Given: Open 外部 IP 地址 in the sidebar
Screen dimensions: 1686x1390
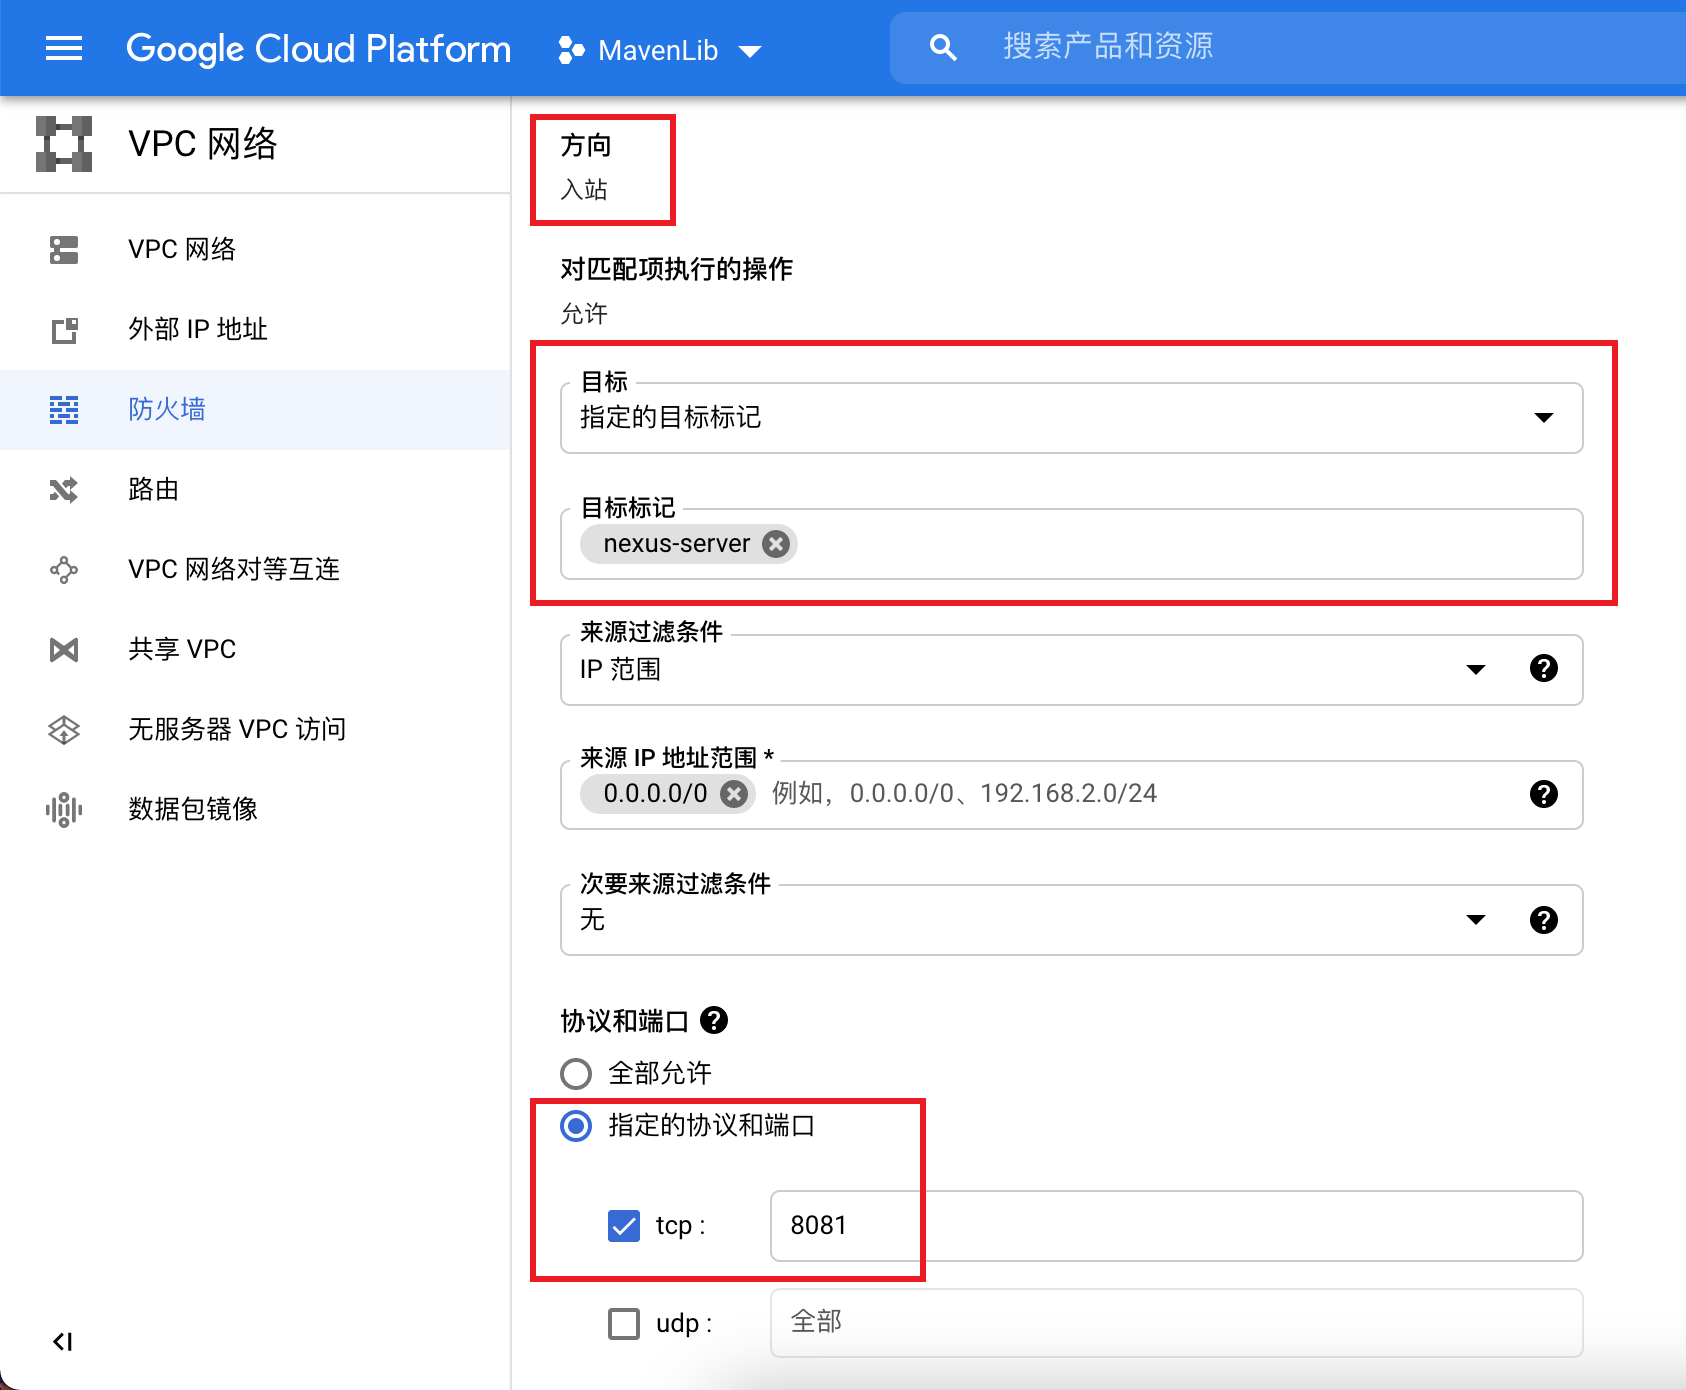Looking at the screenshot, I should pyautogui.click(x=255, y=329).
